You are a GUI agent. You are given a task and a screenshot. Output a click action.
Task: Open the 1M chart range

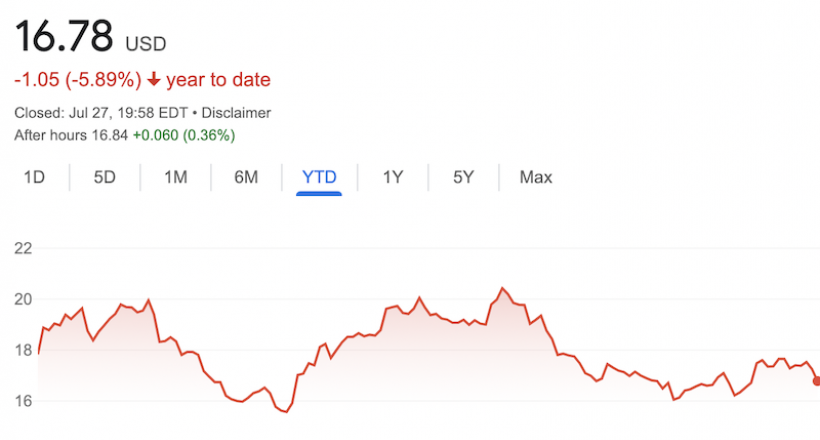[176, 177]
